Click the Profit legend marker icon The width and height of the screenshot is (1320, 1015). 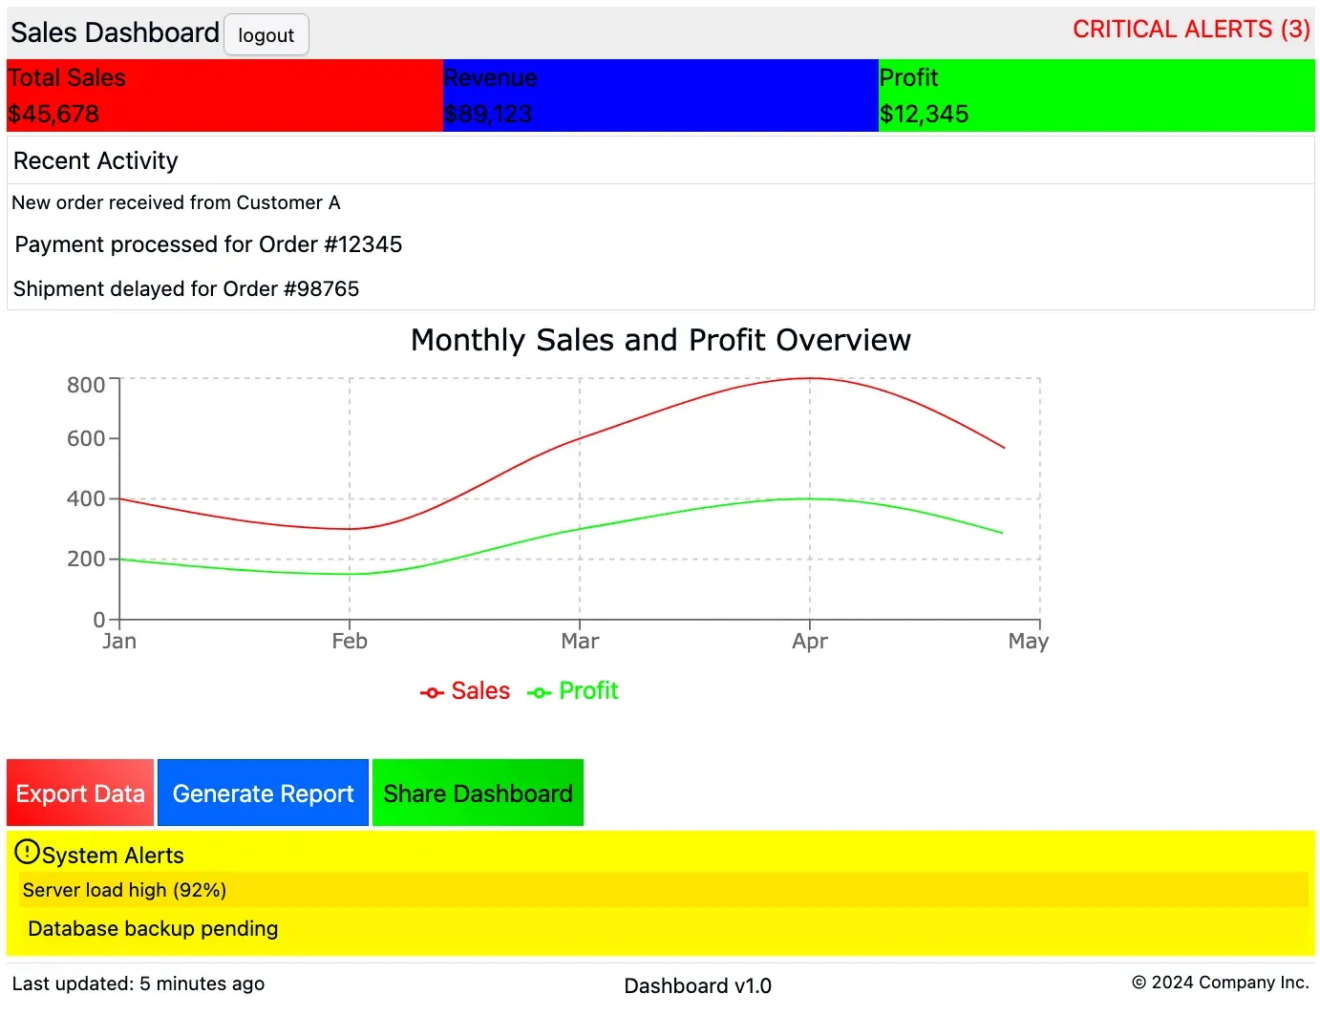(x=540, y=691)
